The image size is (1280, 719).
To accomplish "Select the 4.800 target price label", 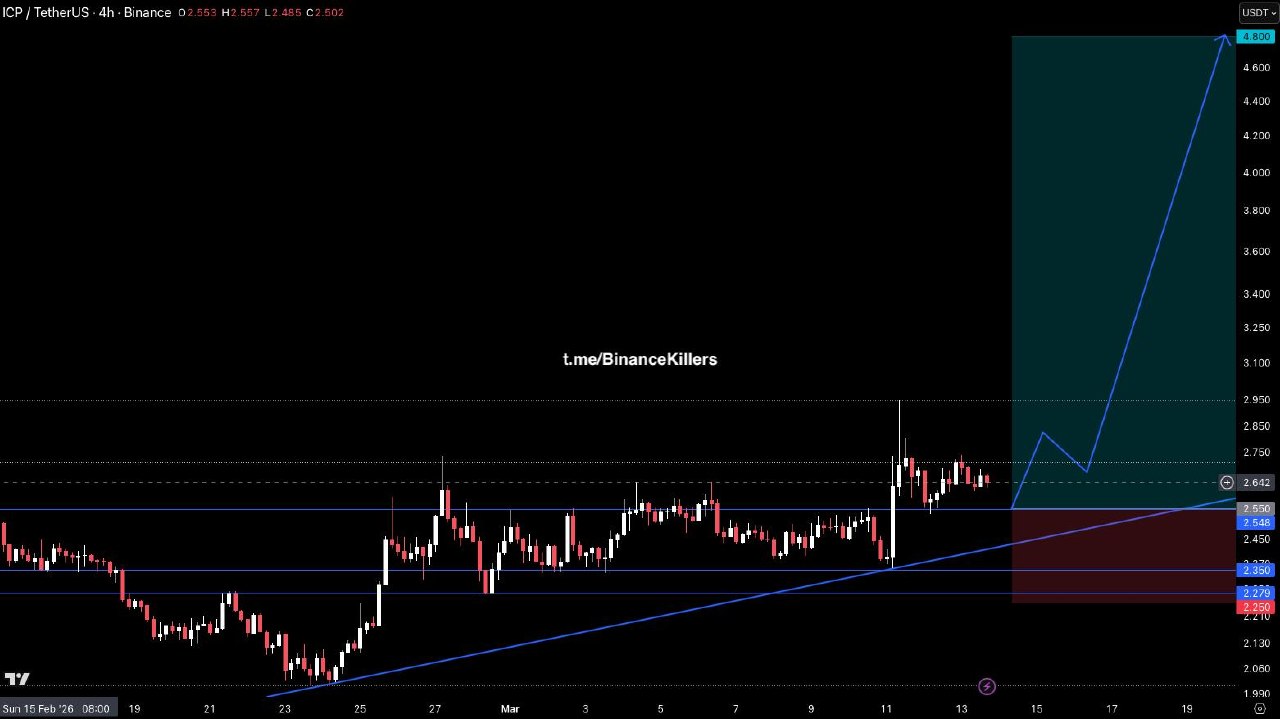I will tap(1255, 37).
